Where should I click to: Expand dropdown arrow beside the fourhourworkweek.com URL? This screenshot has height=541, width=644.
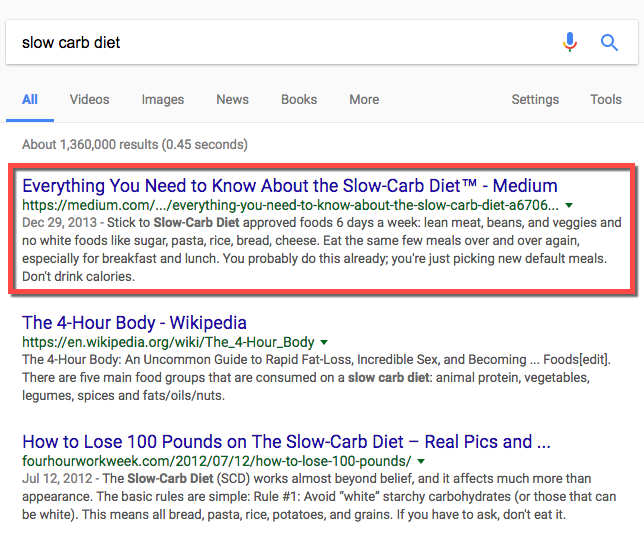[x=421, y=461]
